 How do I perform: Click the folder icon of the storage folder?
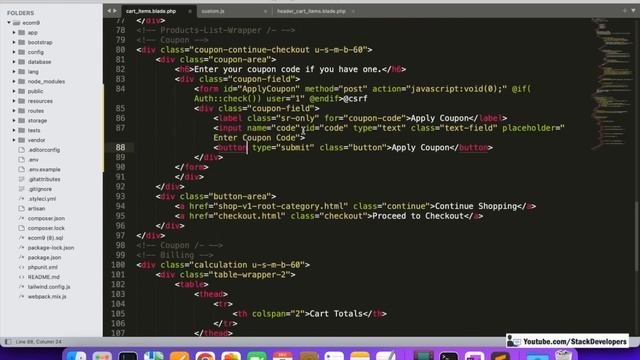coord(22,120)
